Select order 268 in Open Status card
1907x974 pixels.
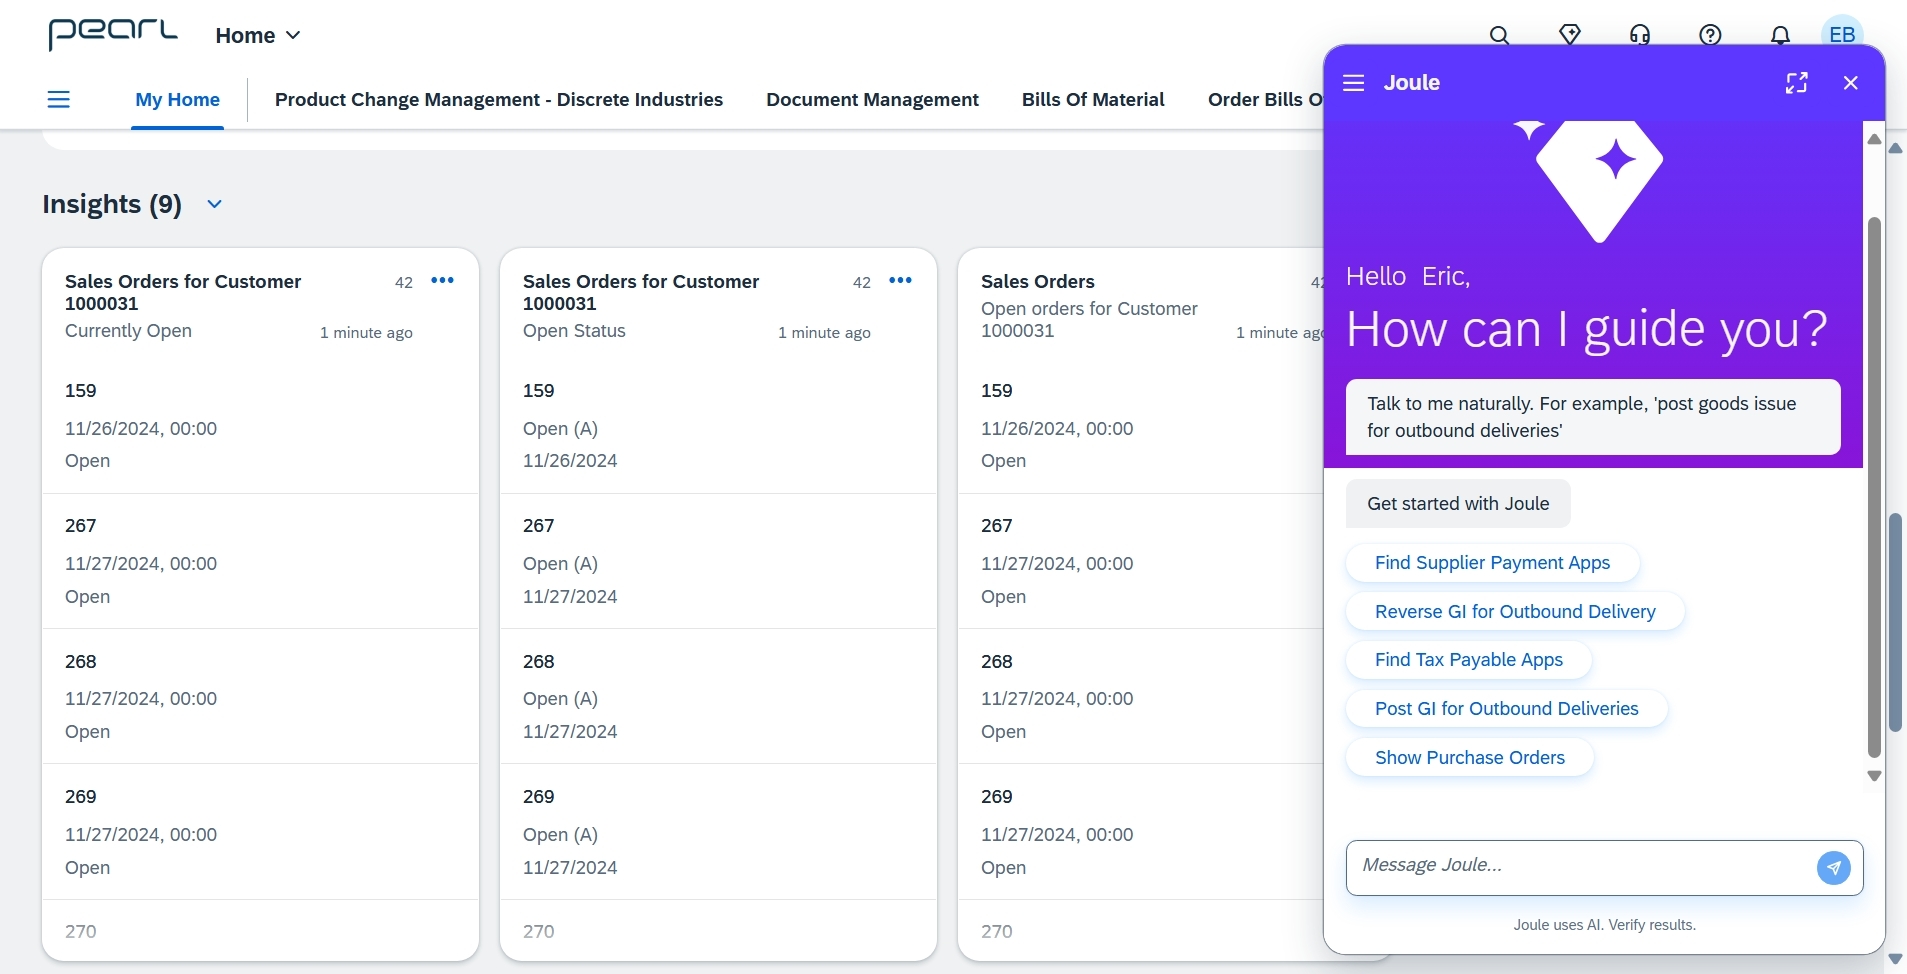point(718,696)
